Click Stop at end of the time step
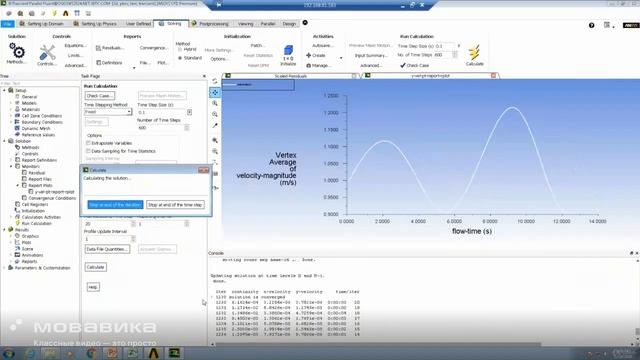Image resolution: width=640 pixels, height=360 pixels. (x=175, y=204)
